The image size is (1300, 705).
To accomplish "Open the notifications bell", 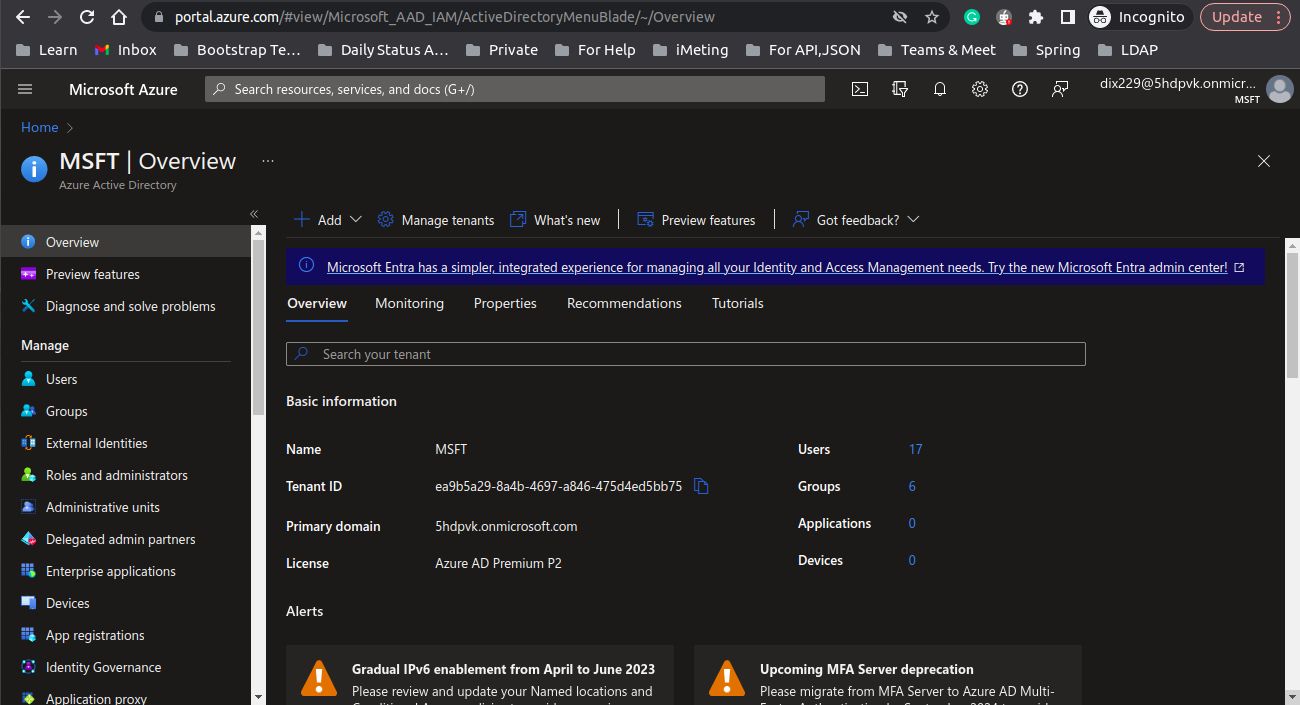I will pos(940,89).
